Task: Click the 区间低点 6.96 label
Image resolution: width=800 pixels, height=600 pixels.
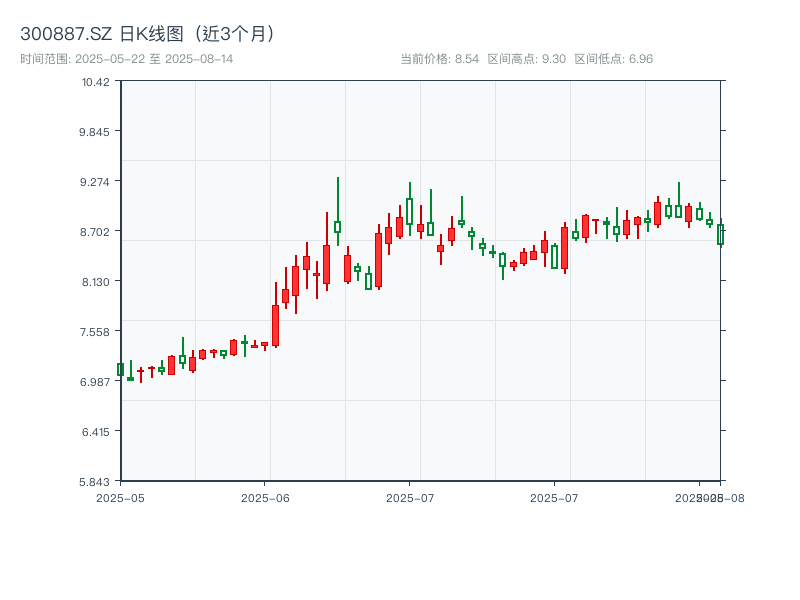Action: pyautogui.click(x=613, y=59)
